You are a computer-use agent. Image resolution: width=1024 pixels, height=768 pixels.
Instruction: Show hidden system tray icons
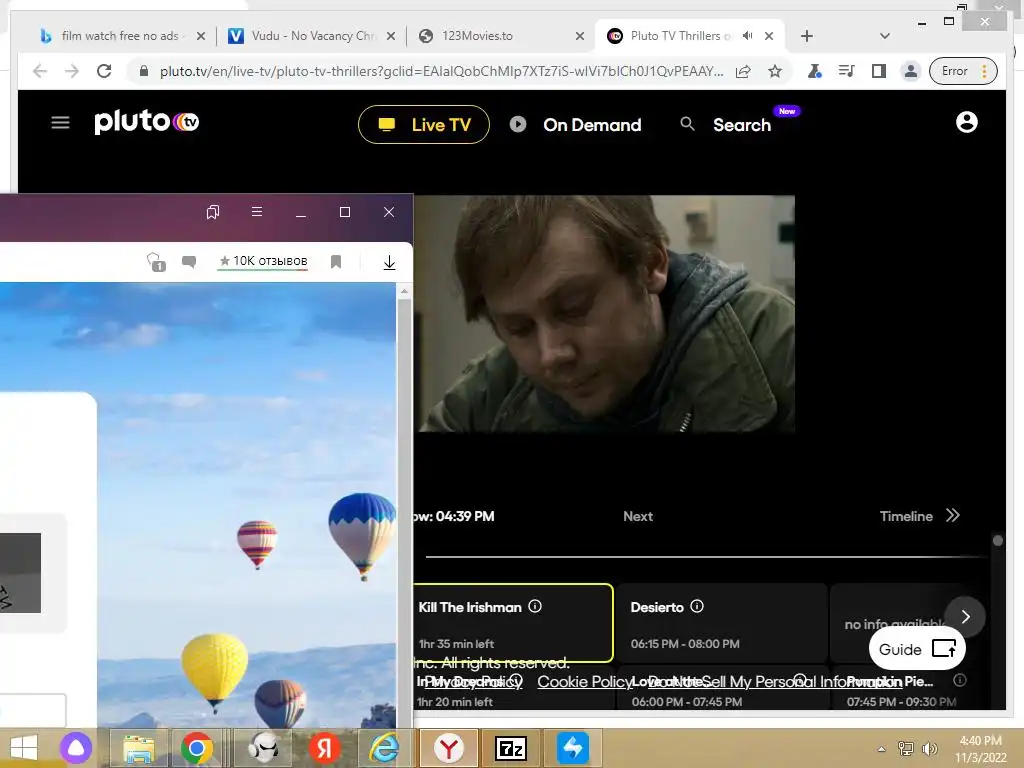pyautogui.click(x=881, y=749)
